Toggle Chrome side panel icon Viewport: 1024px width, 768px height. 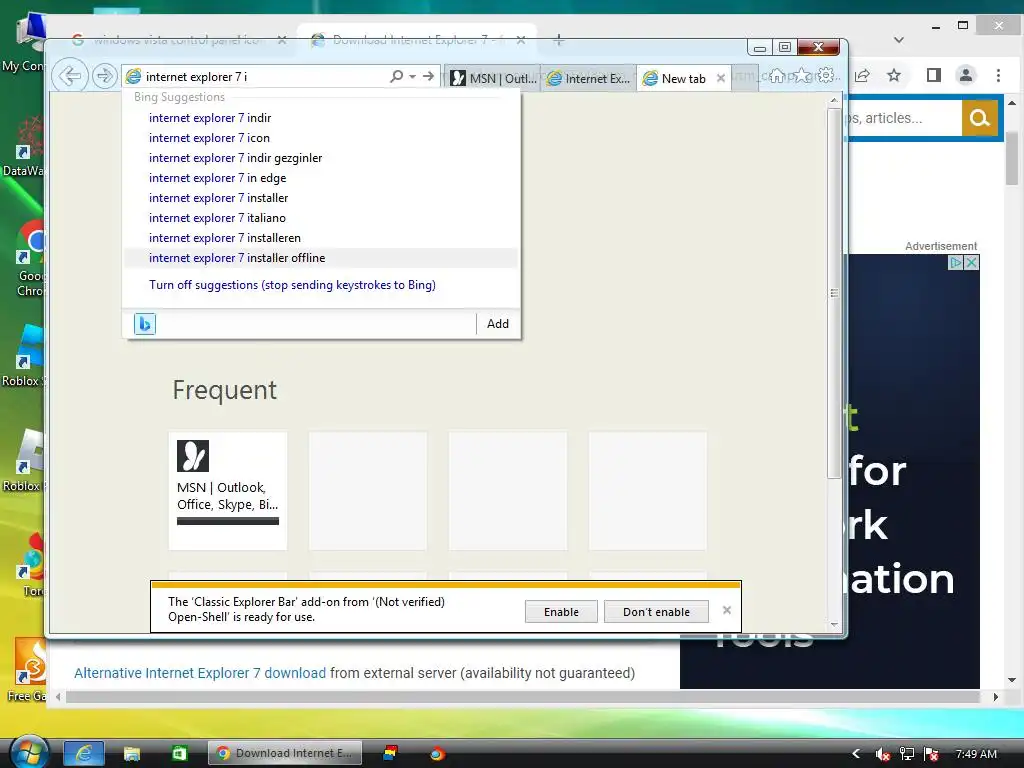point(934,76)
